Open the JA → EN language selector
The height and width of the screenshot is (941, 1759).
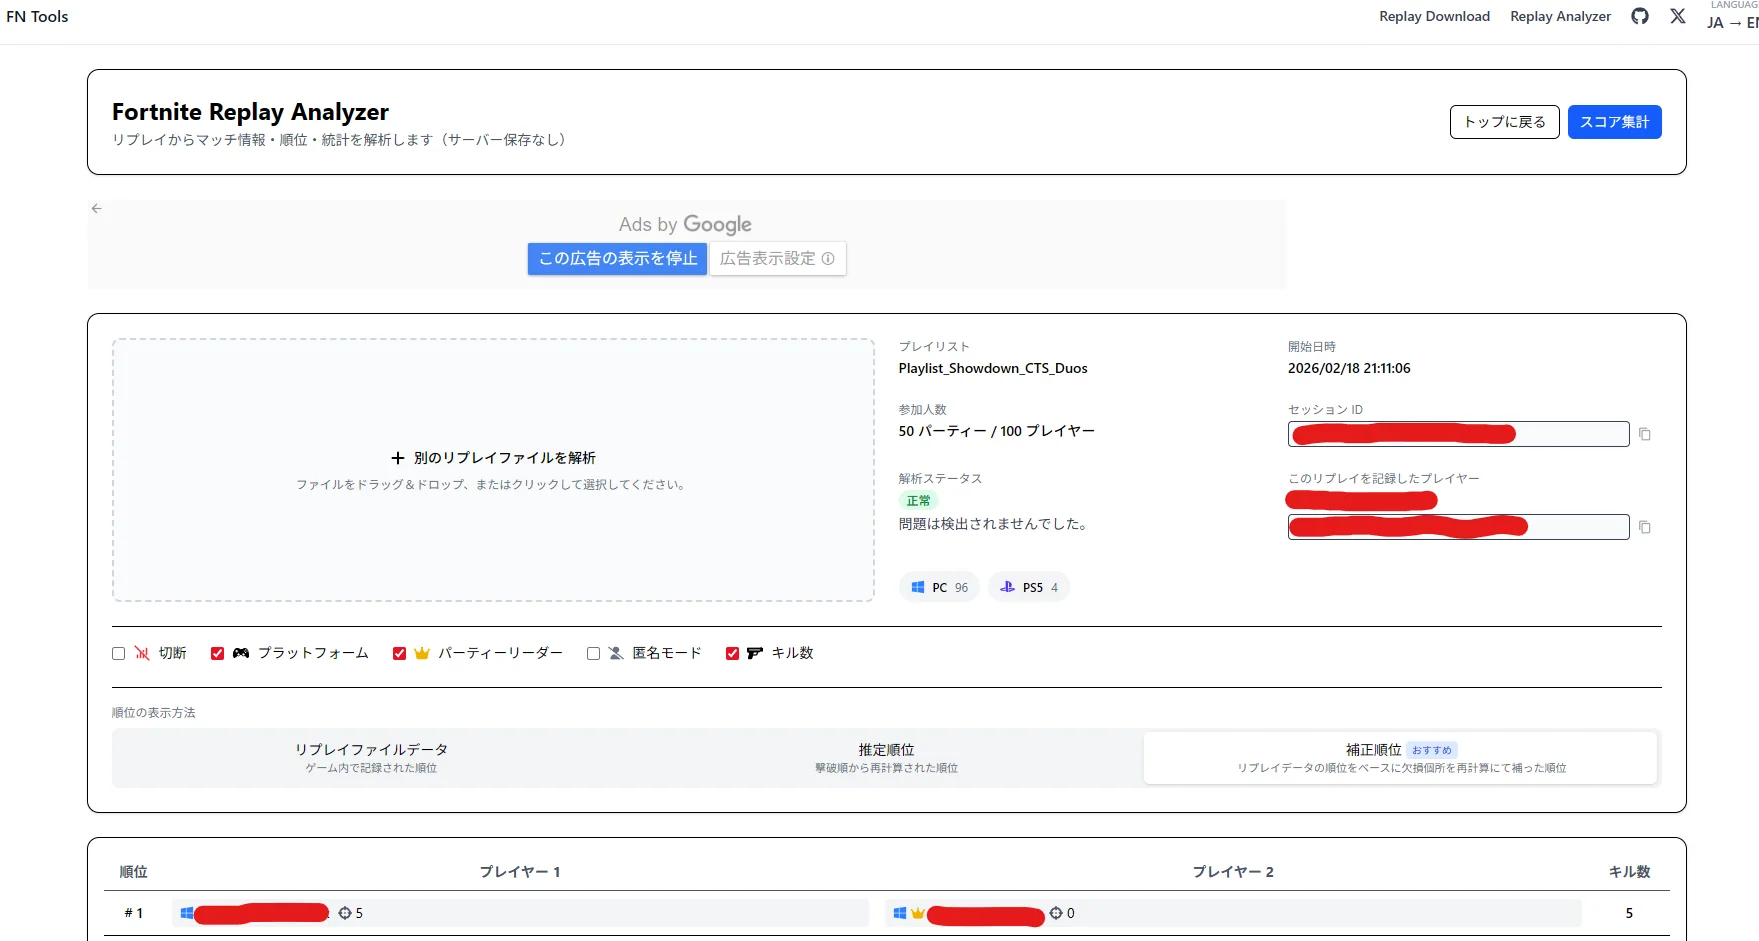point(1732,22)
